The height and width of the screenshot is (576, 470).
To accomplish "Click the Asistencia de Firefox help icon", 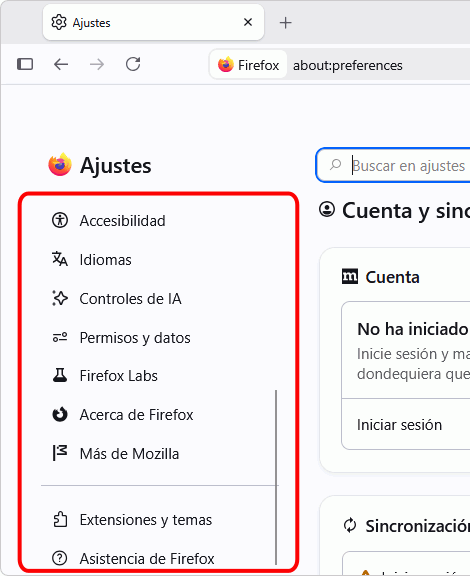I will 60,558.
